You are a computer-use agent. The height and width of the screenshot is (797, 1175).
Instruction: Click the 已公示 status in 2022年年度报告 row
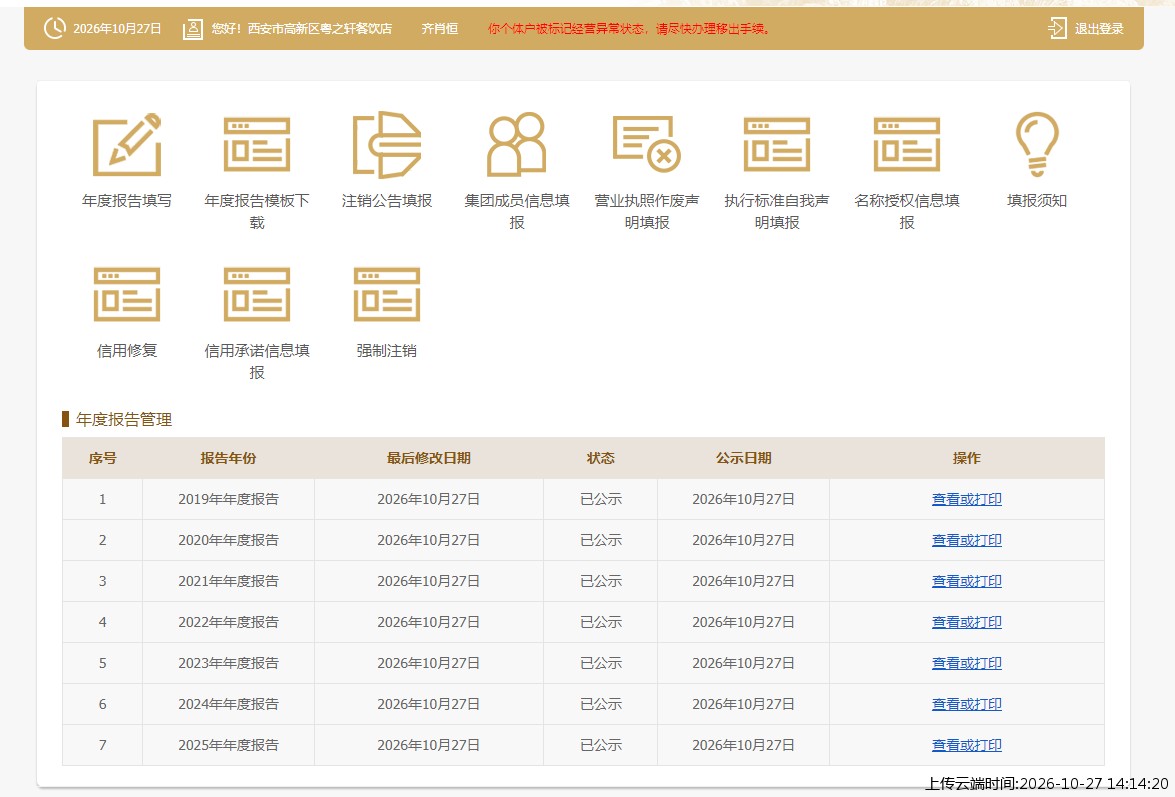pos(601,622)
